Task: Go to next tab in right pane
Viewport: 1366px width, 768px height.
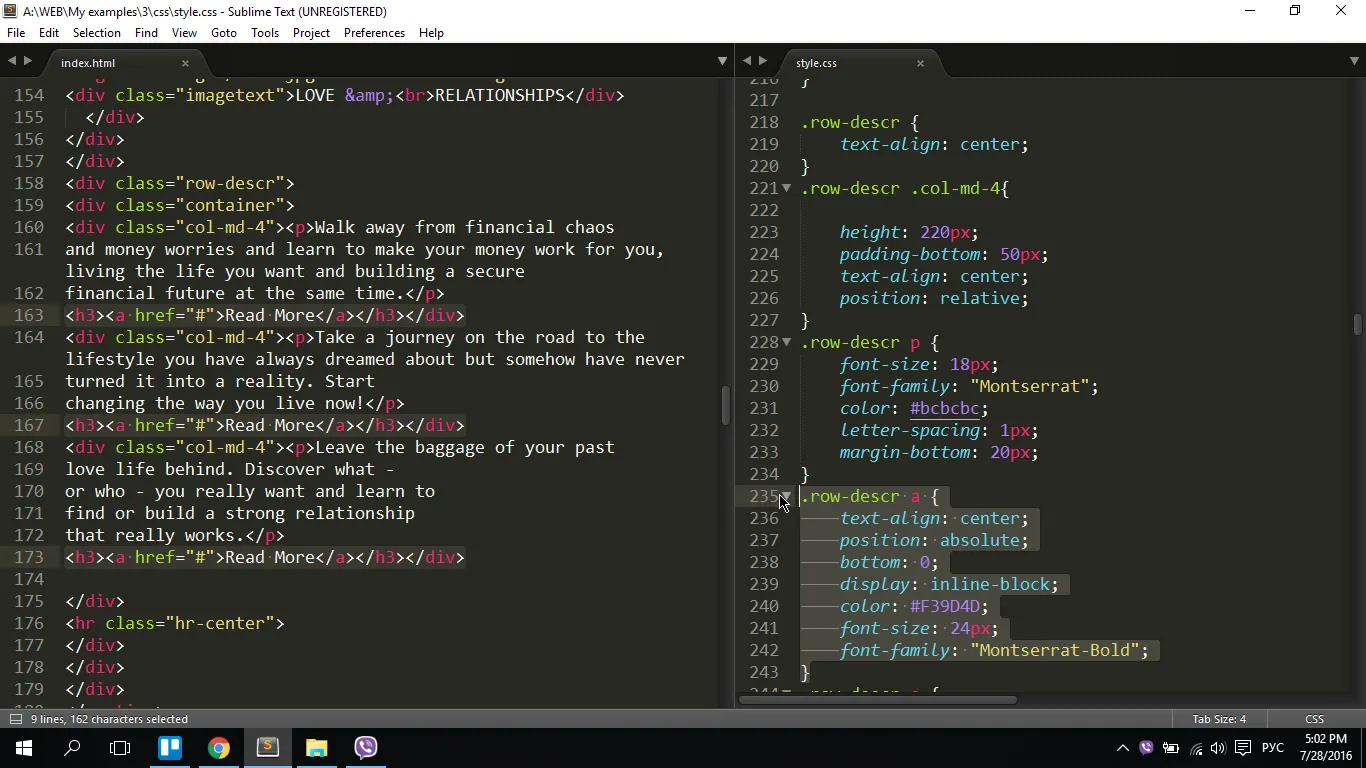Action: click(763, 62)
